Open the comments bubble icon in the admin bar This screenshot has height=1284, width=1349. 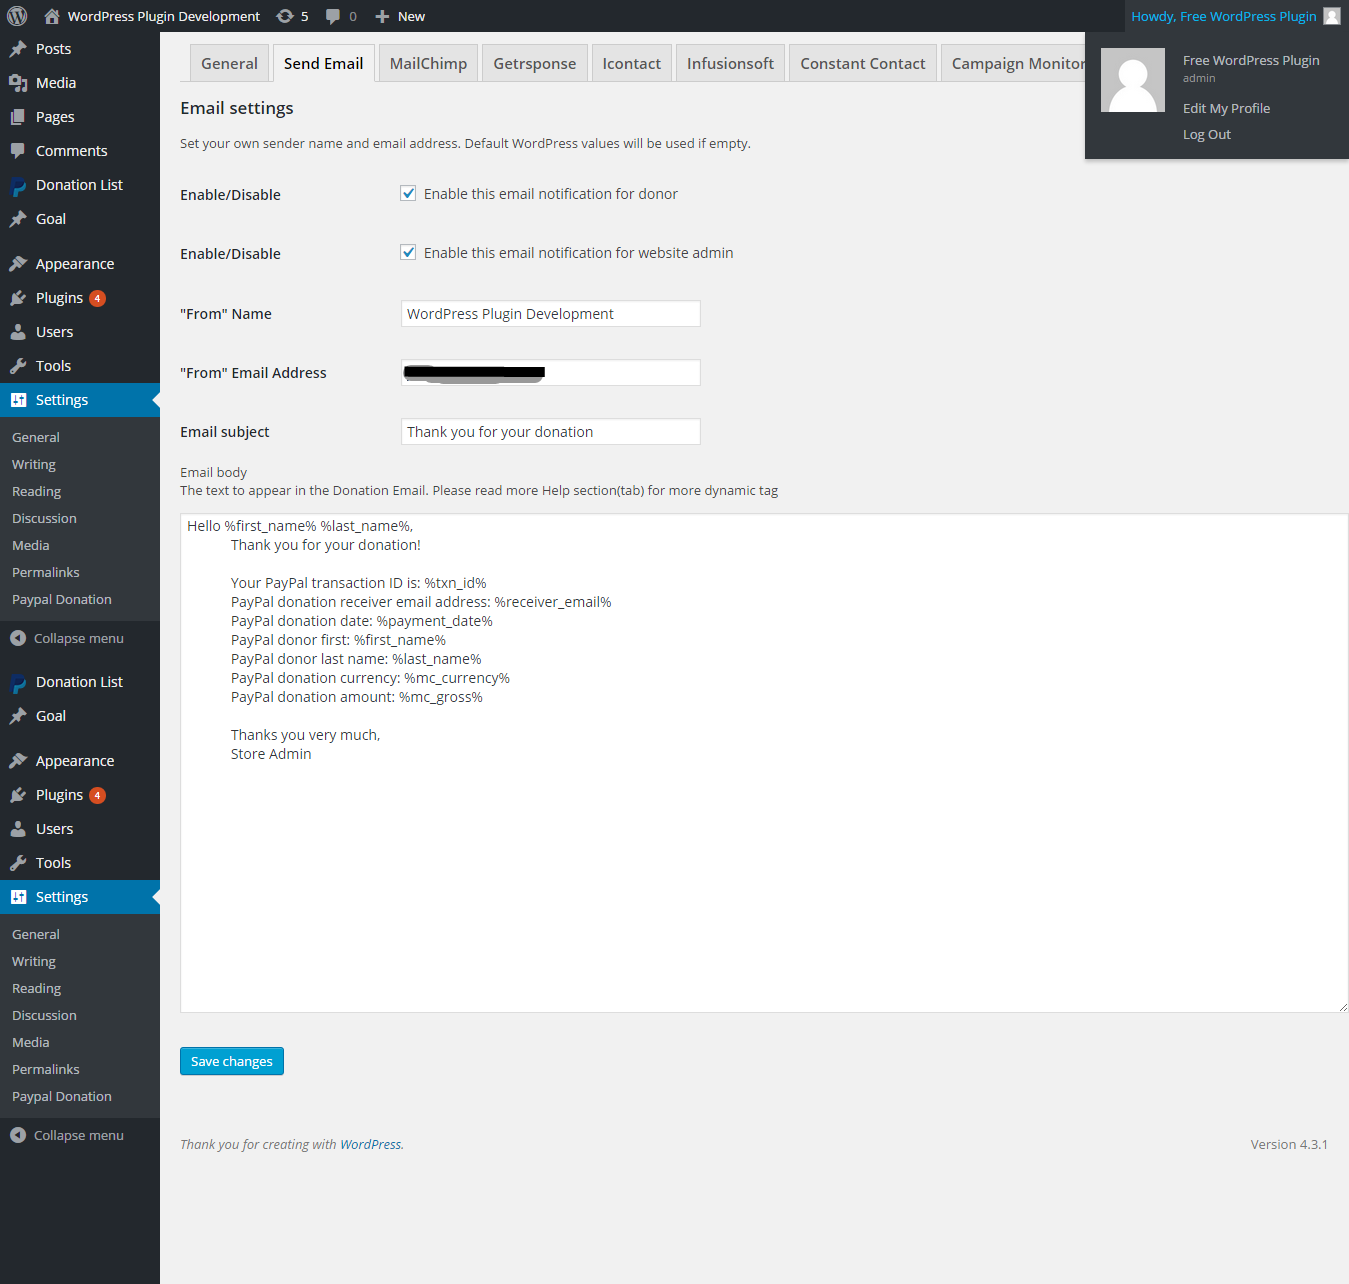tap(333, 16)
